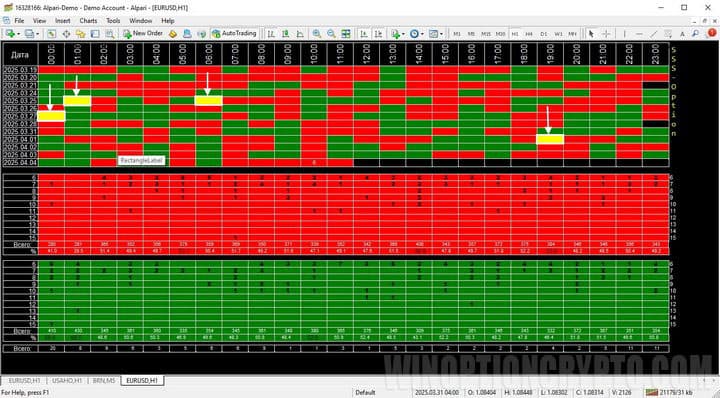The image size is (720, 398).
Task: Click the trendline drawing tool
Action: 653,34
